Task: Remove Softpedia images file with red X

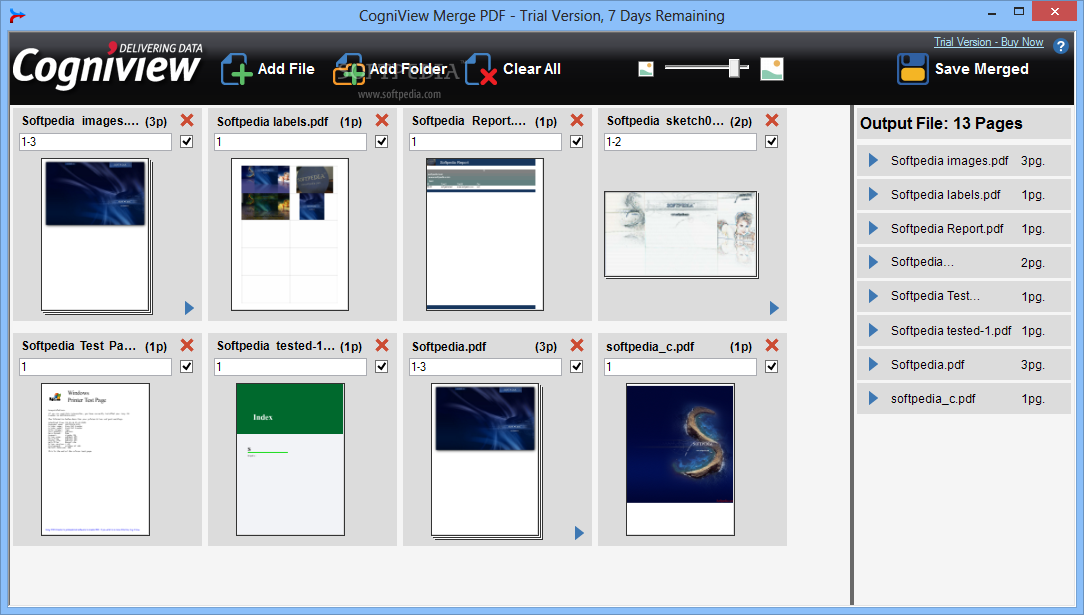Action: click(187, 120)
